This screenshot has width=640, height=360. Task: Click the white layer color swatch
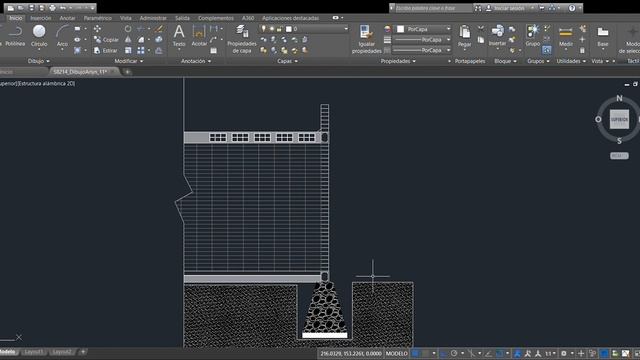(x=289, y=29)
